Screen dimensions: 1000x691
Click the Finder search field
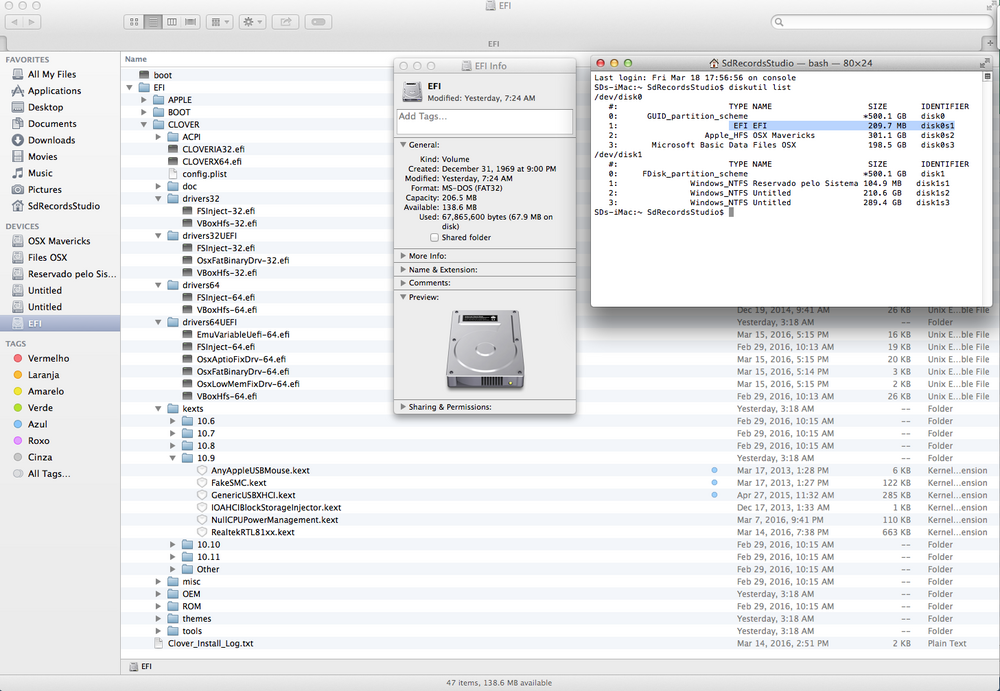[880, 22]
